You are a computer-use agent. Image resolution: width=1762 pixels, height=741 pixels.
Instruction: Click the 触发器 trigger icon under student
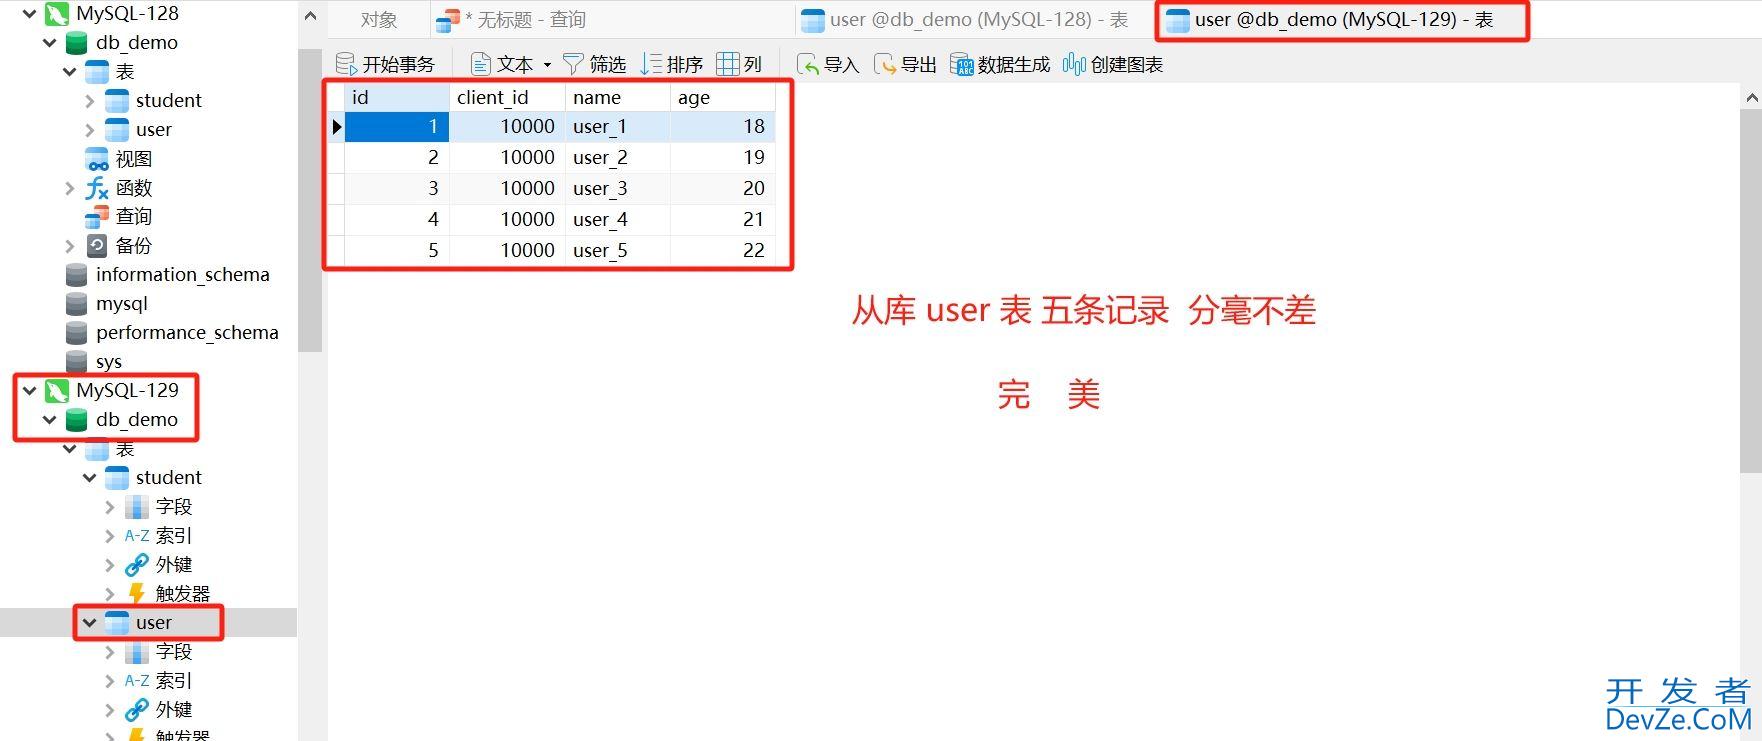pos(137,594)
